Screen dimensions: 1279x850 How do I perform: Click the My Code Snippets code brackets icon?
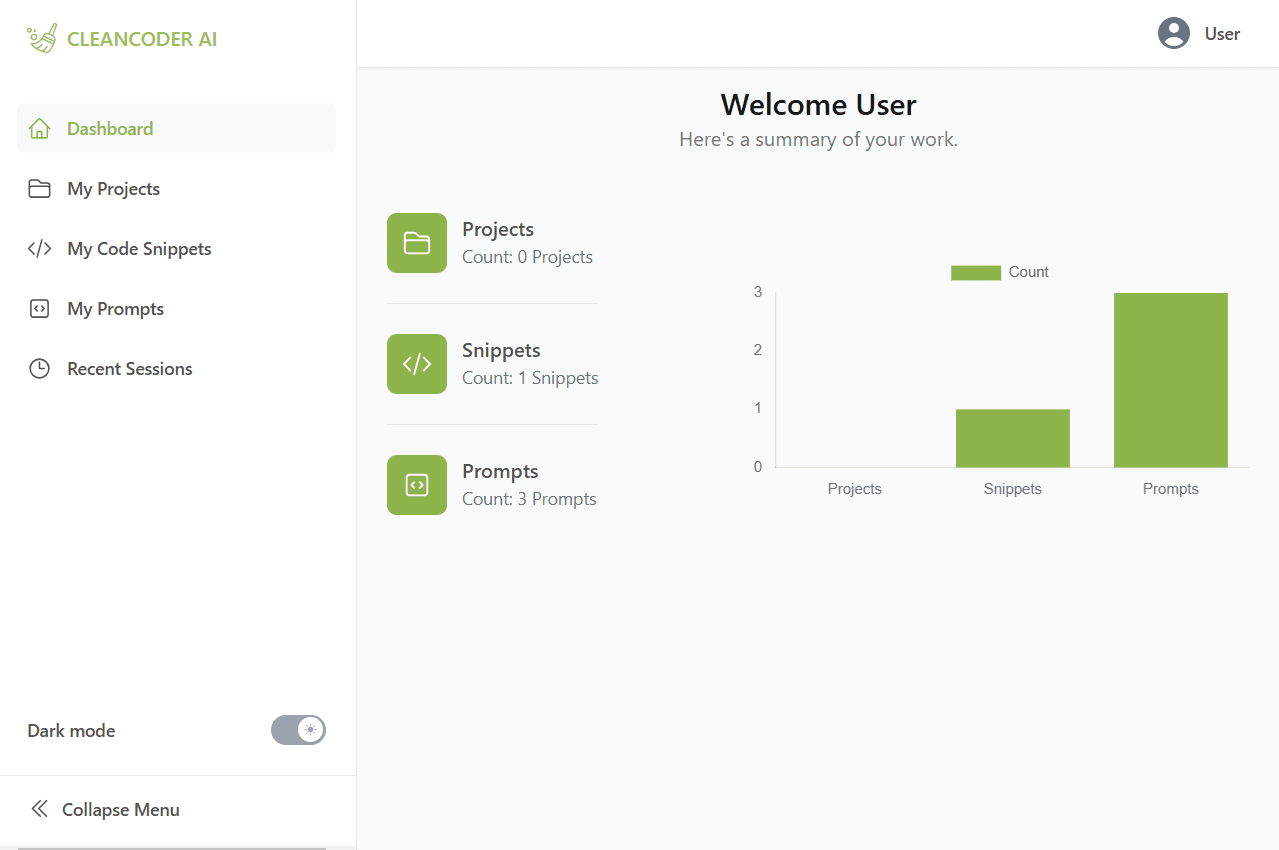(39, 249)
